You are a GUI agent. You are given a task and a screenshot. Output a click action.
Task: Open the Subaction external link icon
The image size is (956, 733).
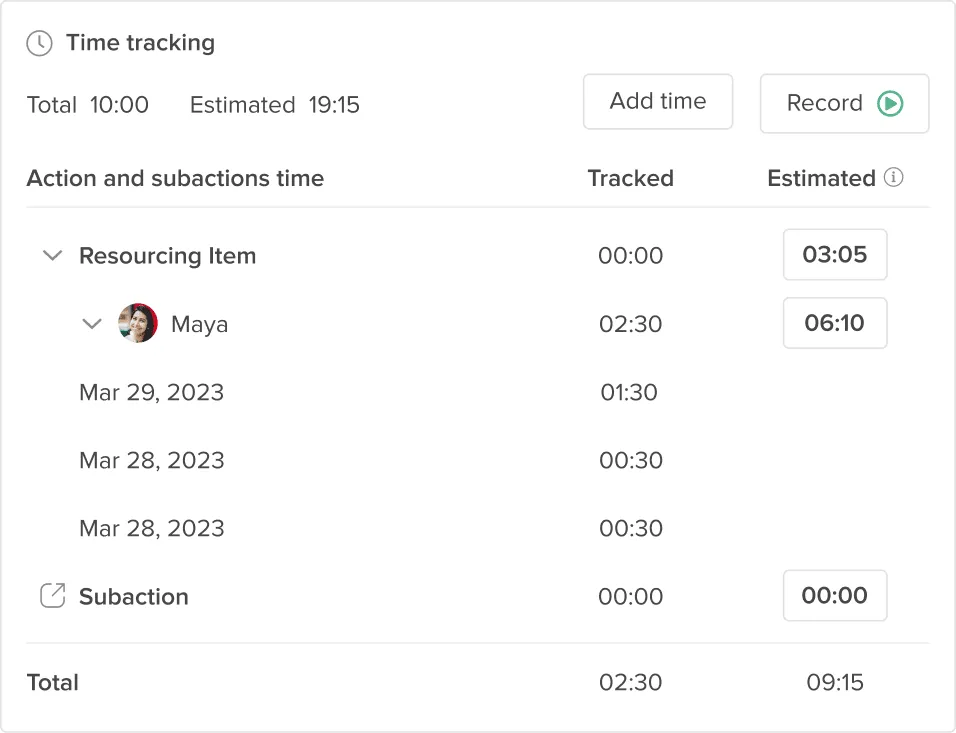(52, 596)
